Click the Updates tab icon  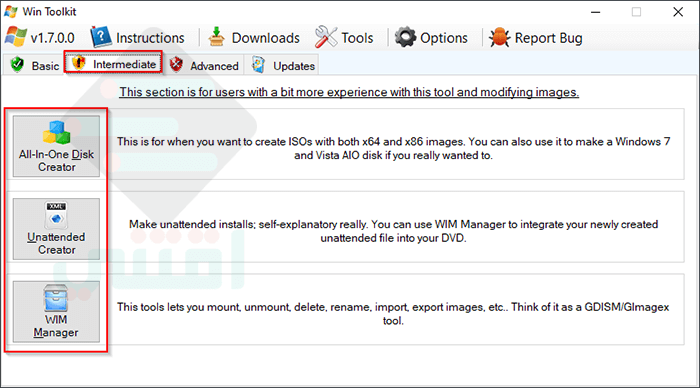pos(258,65)
